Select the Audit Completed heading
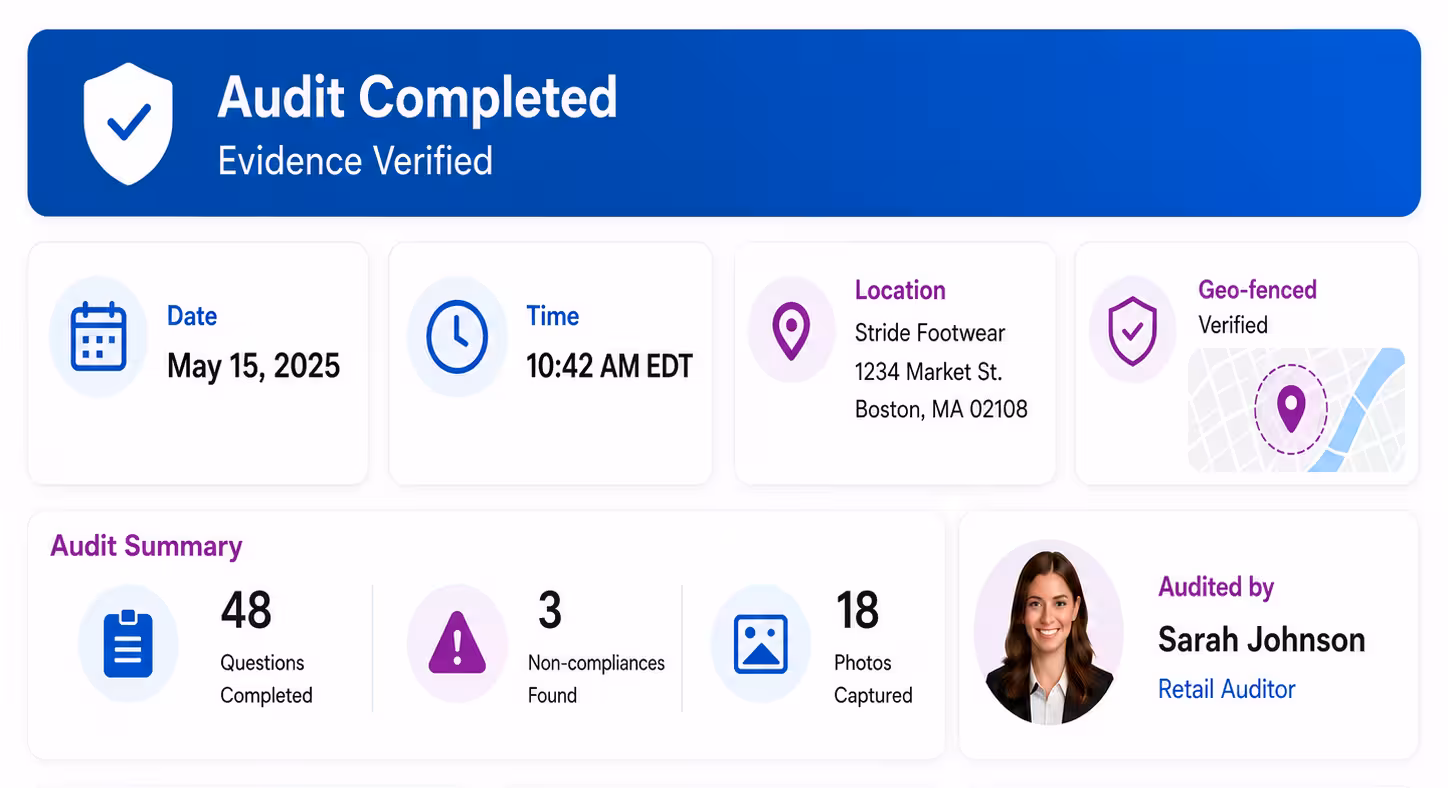This screenshot has width=1448, height=788. click(x=417, y=97)
